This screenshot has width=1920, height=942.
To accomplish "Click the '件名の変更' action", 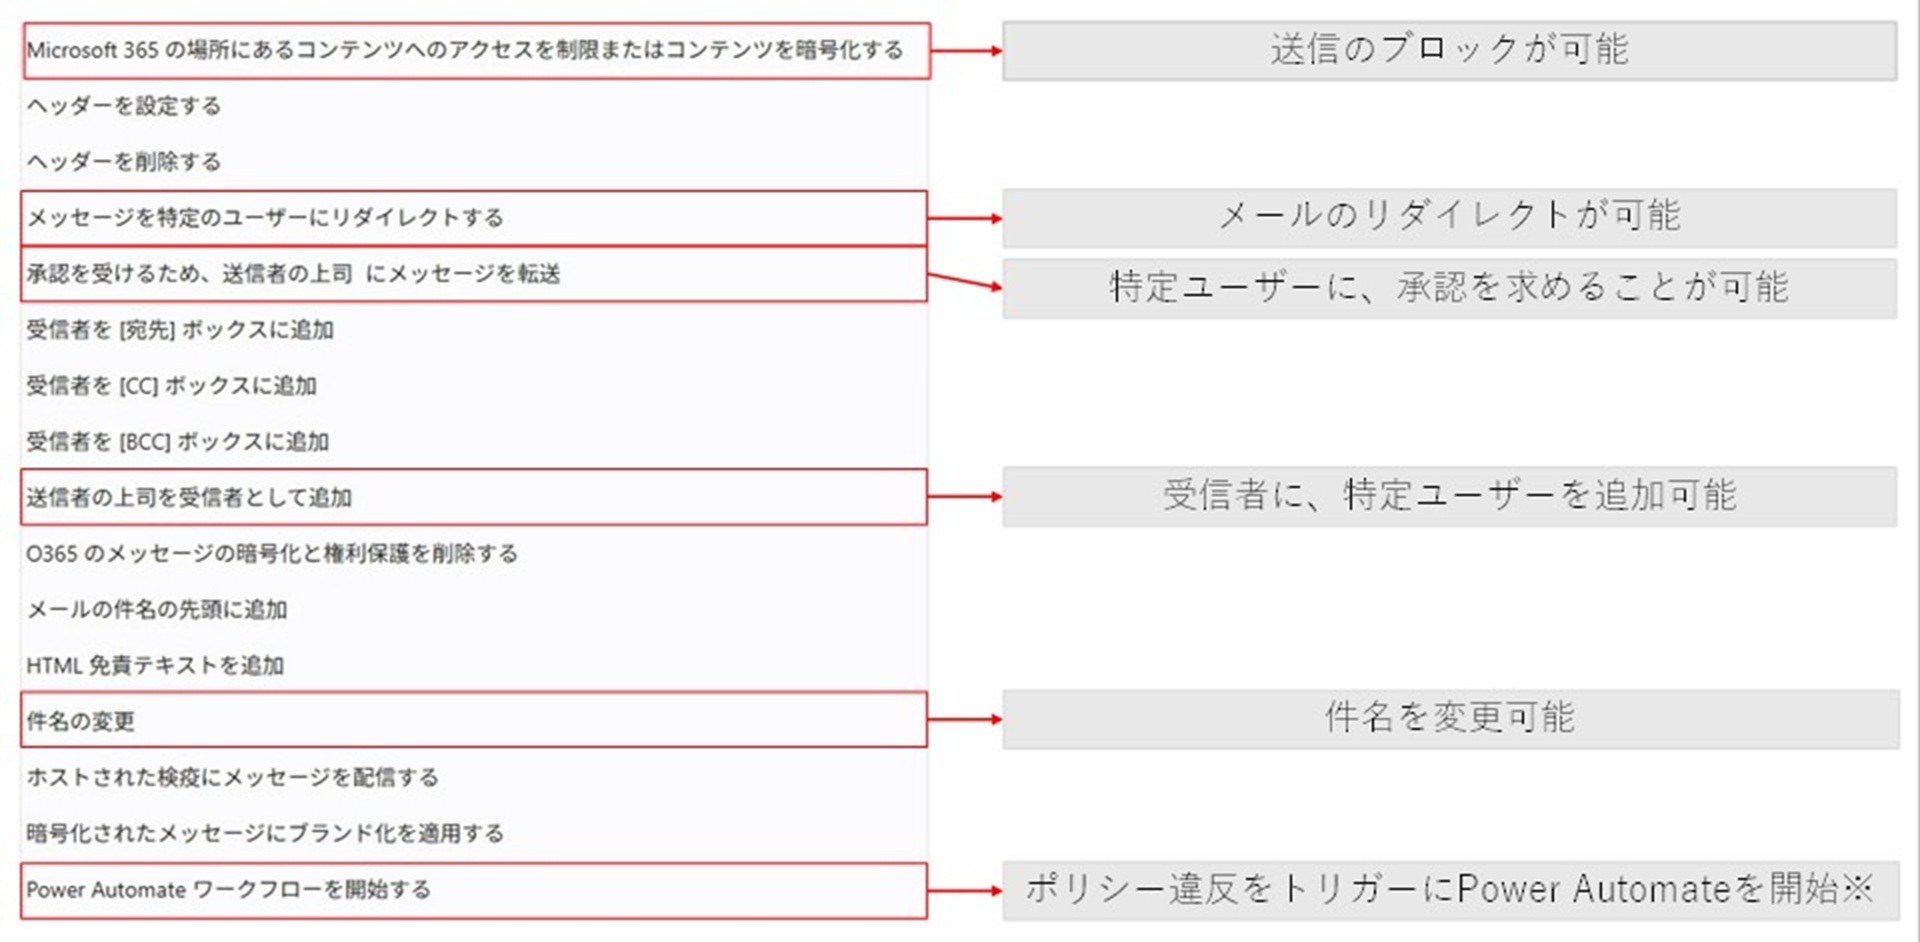I will [x=81, y=721].
